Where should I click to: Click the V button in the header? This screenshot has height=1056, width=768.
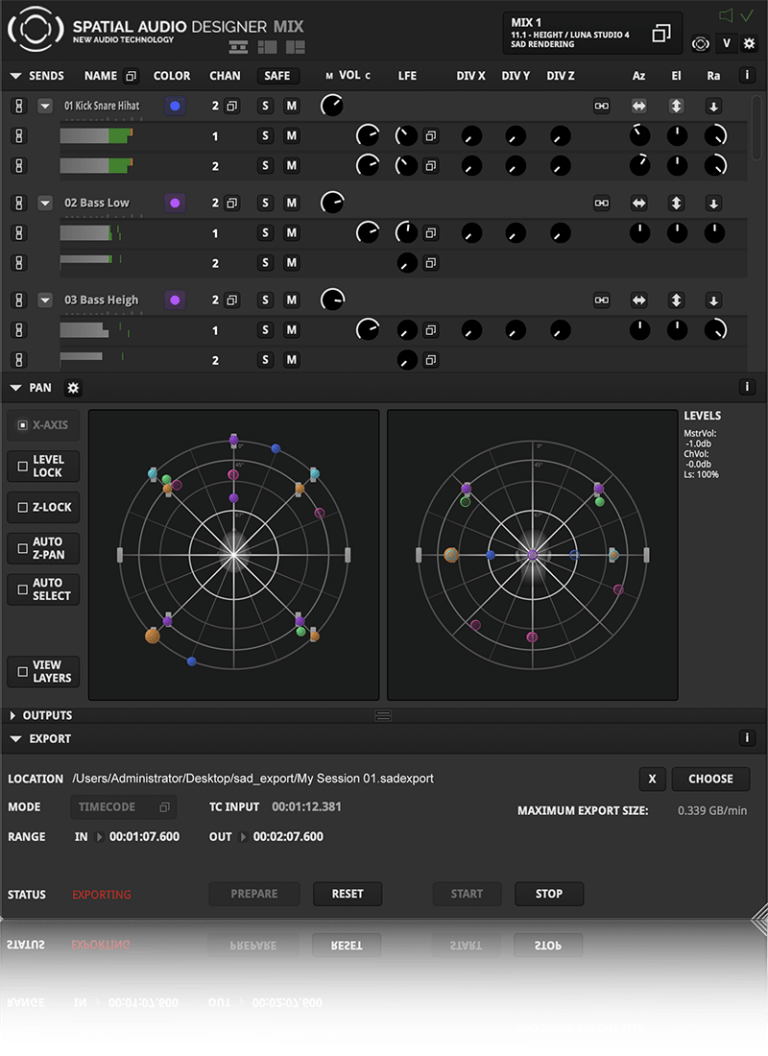[726, 43]
